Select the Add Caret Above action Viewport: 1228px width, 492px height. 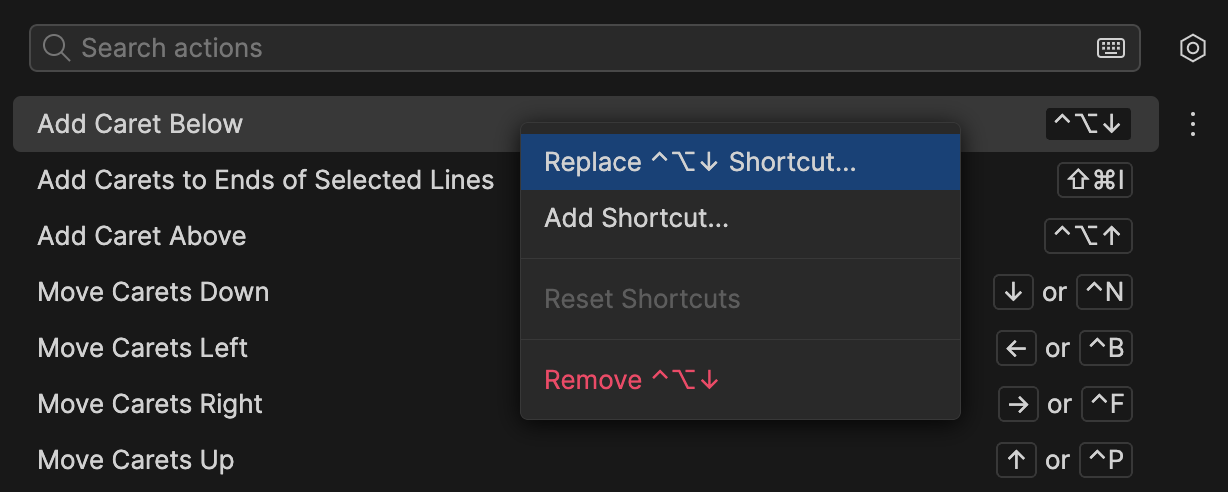click(141, 236)
